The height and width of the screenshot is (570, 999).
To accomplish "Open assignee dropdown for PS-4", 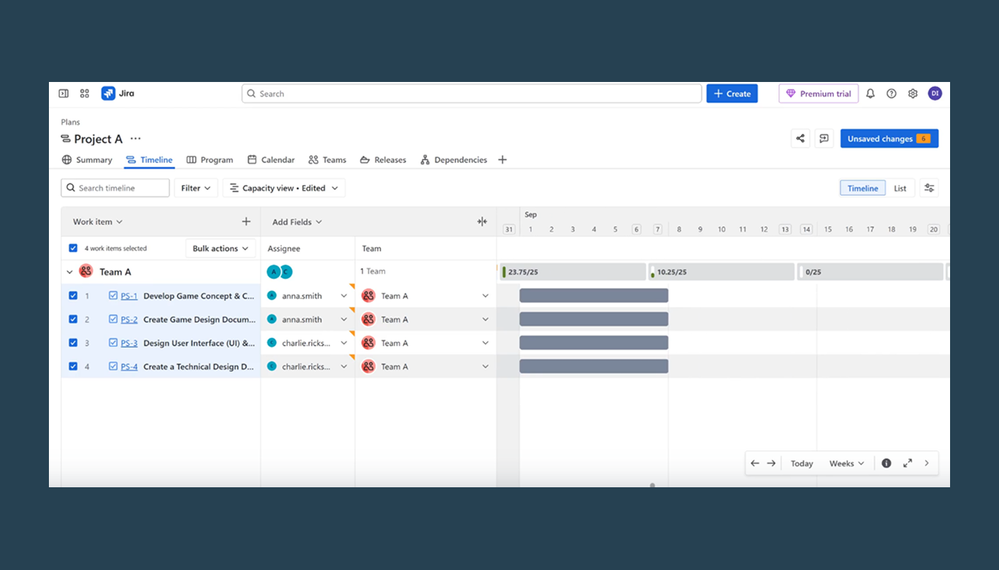I will pos(344,366).
